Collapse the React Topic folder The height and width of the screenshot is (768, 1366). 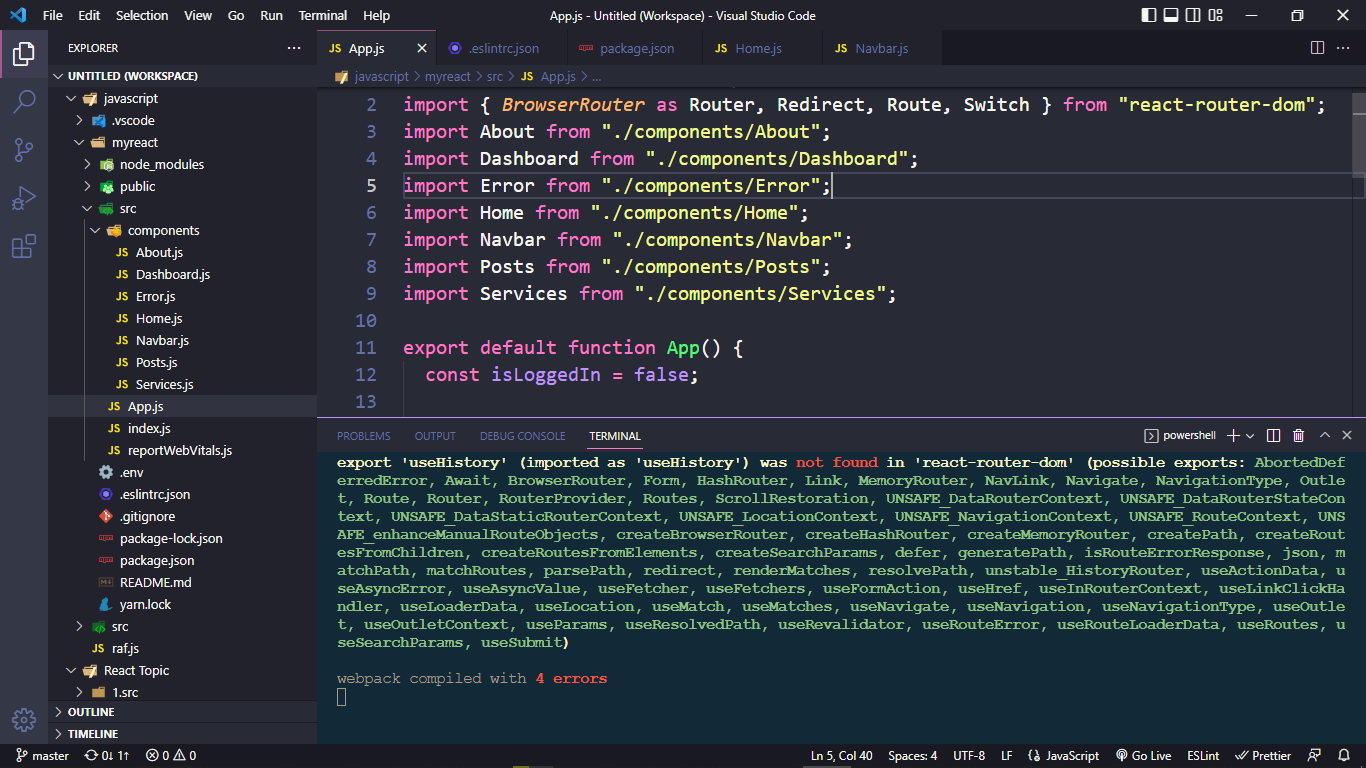coord(182,670)
